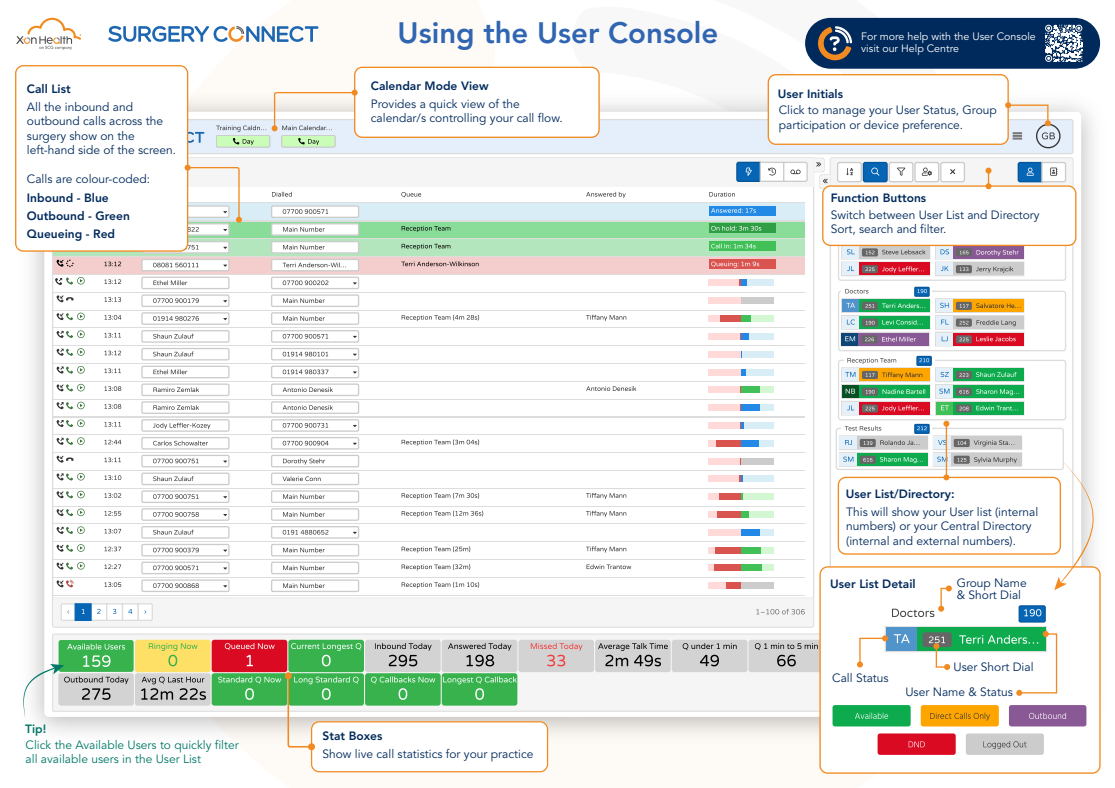The width and height of the screenshot is (1115, 788).
Task: Click hang-up icon in the Dorothy Stehr row
Action: [70, 459]
